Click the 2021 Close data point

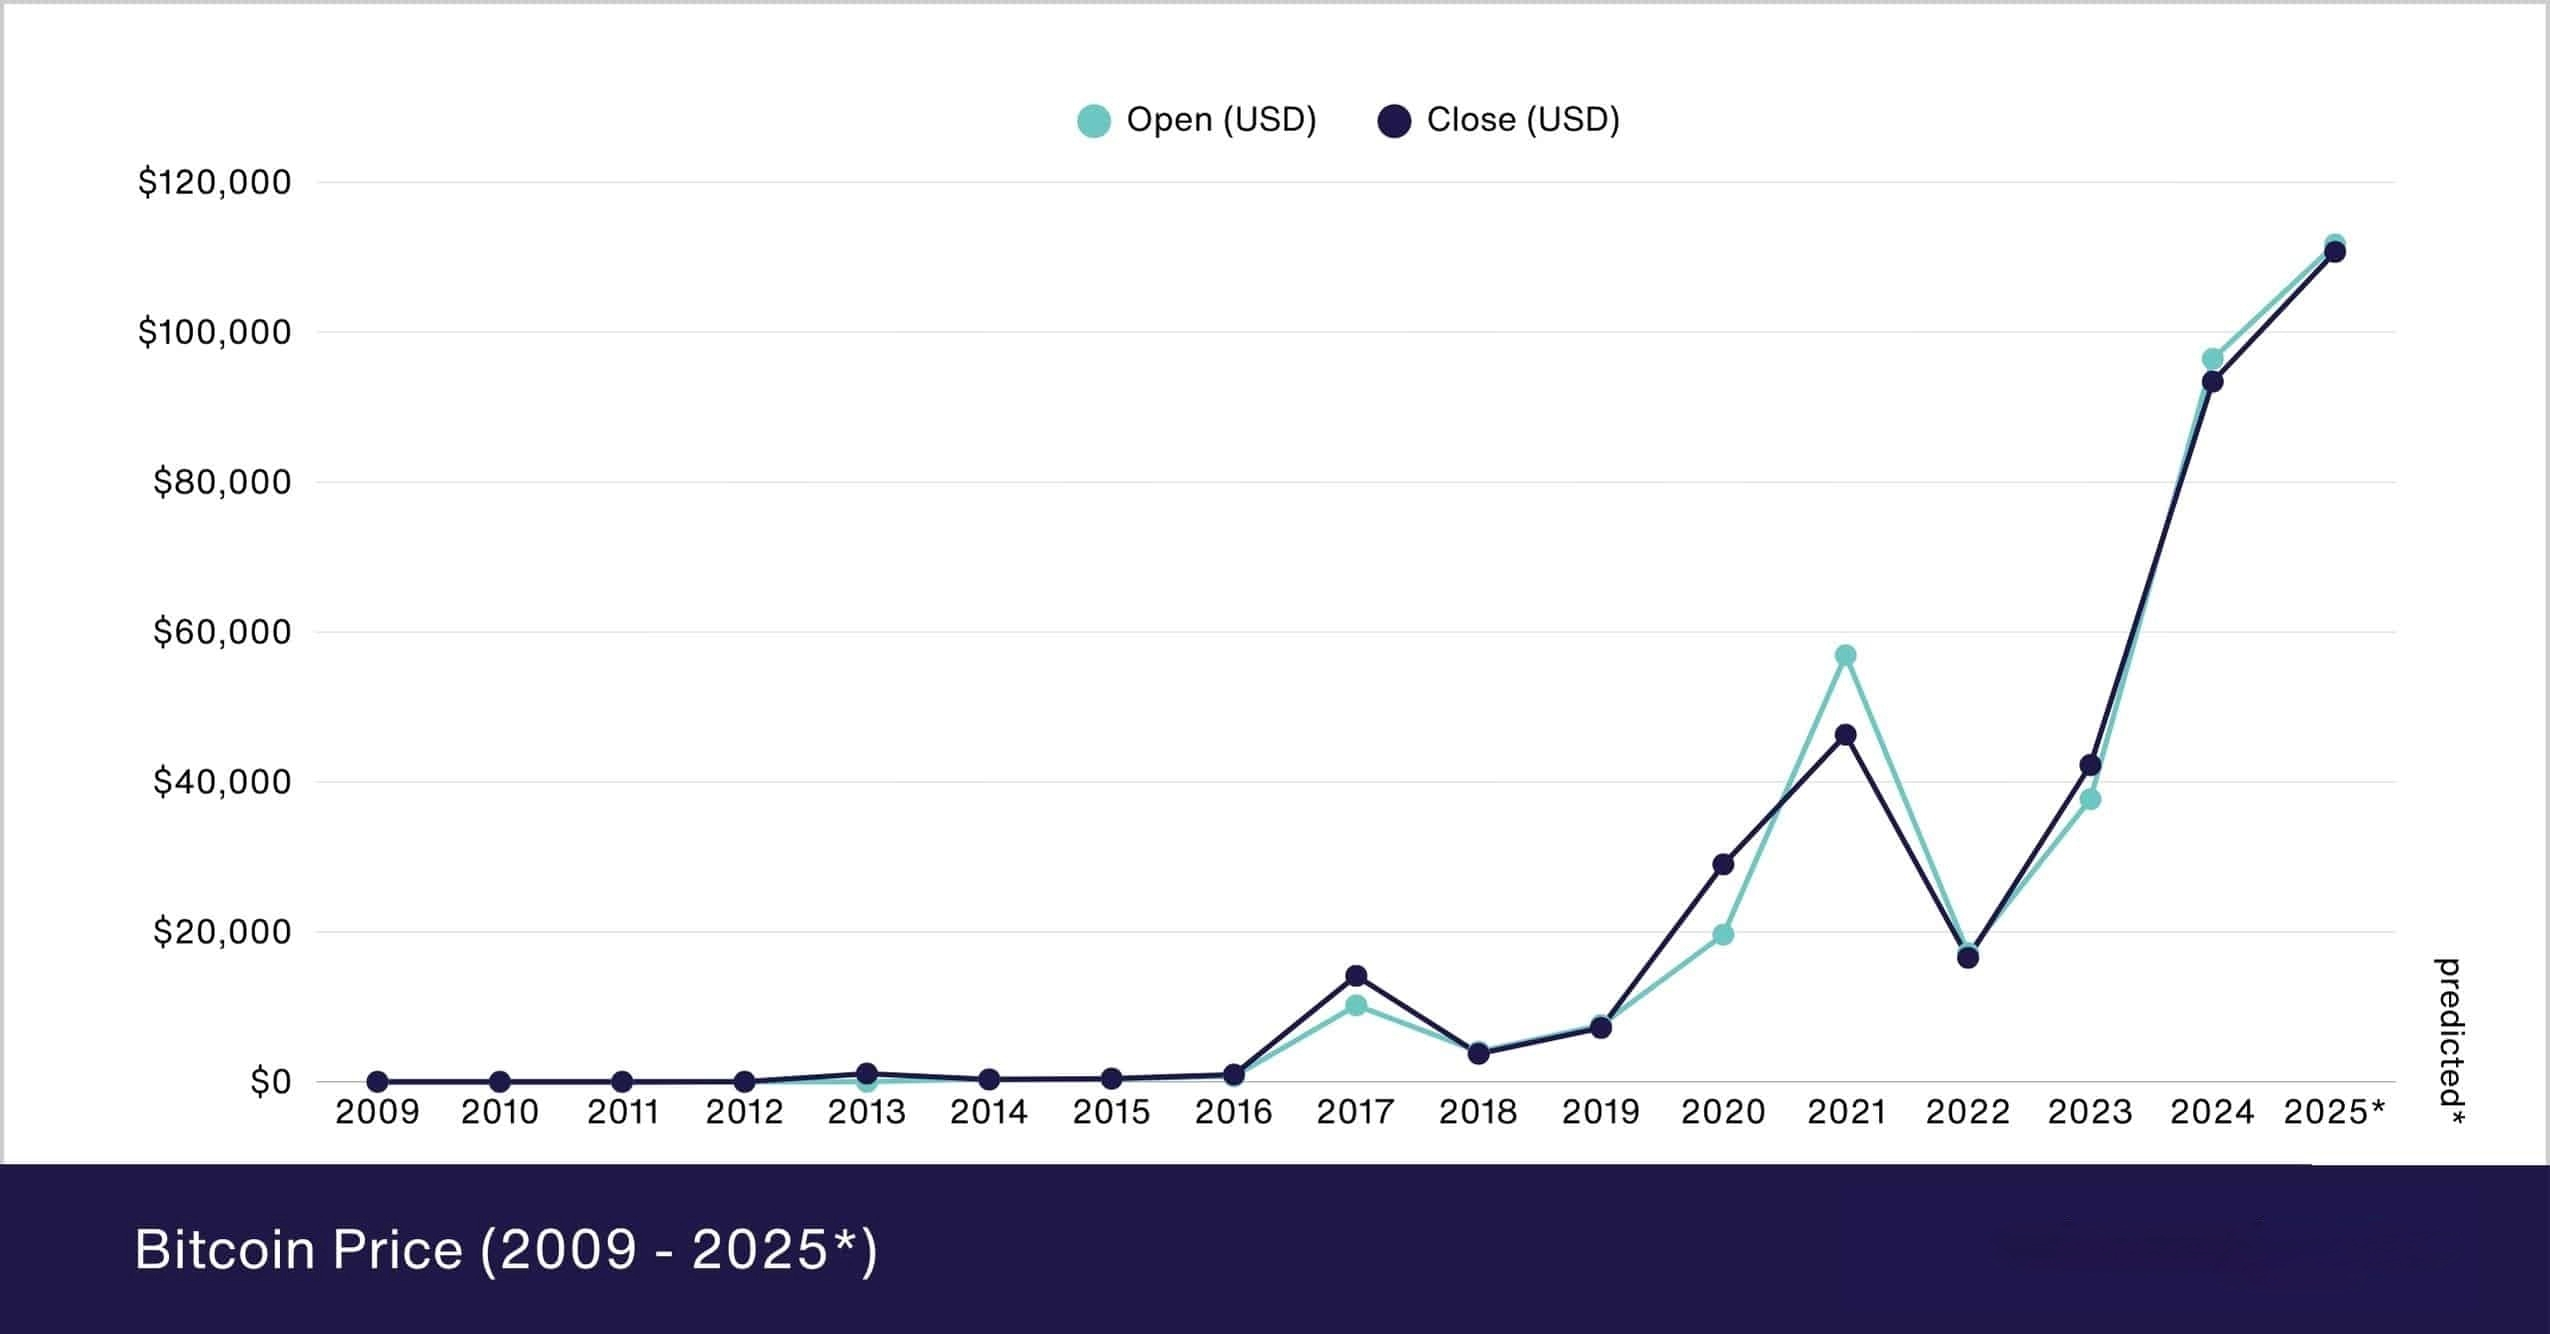pos(1846,735)
